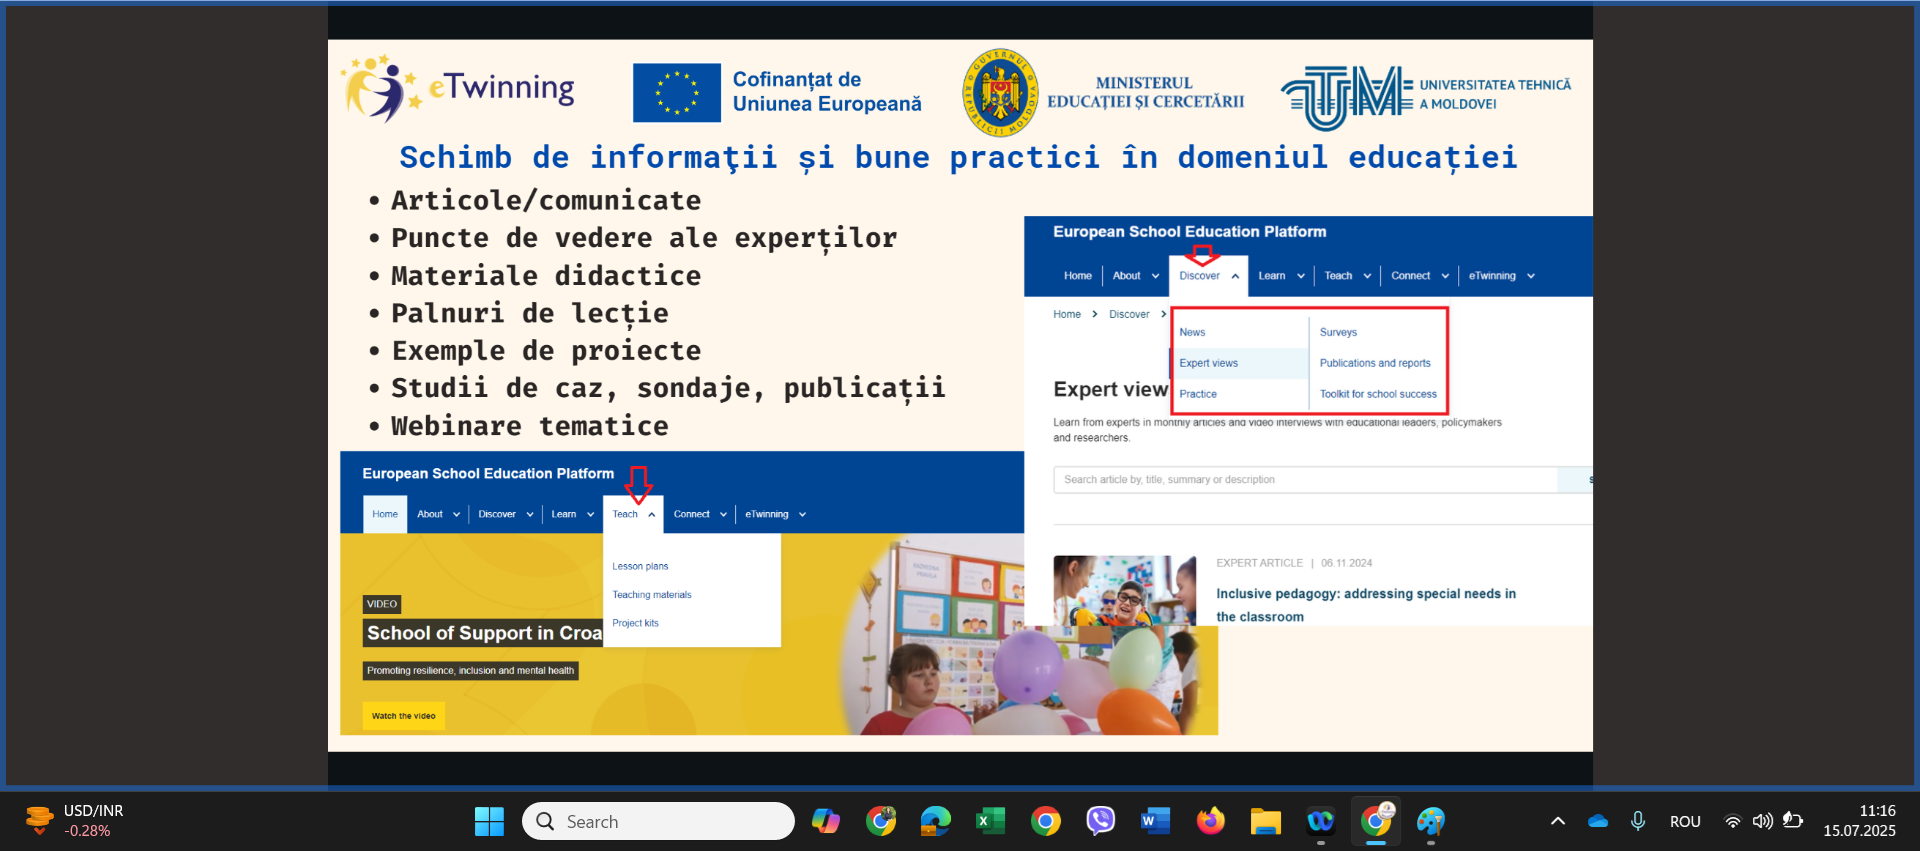
Task: Open the volume speaker control
Action: click(x=1762, y=821)
